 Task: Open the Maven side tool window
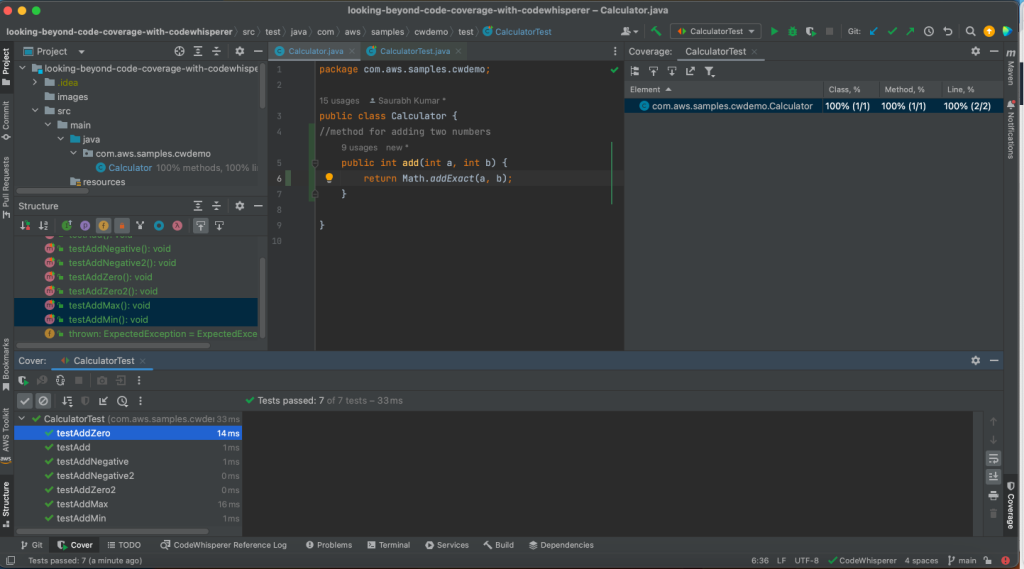pos(1011,67)
